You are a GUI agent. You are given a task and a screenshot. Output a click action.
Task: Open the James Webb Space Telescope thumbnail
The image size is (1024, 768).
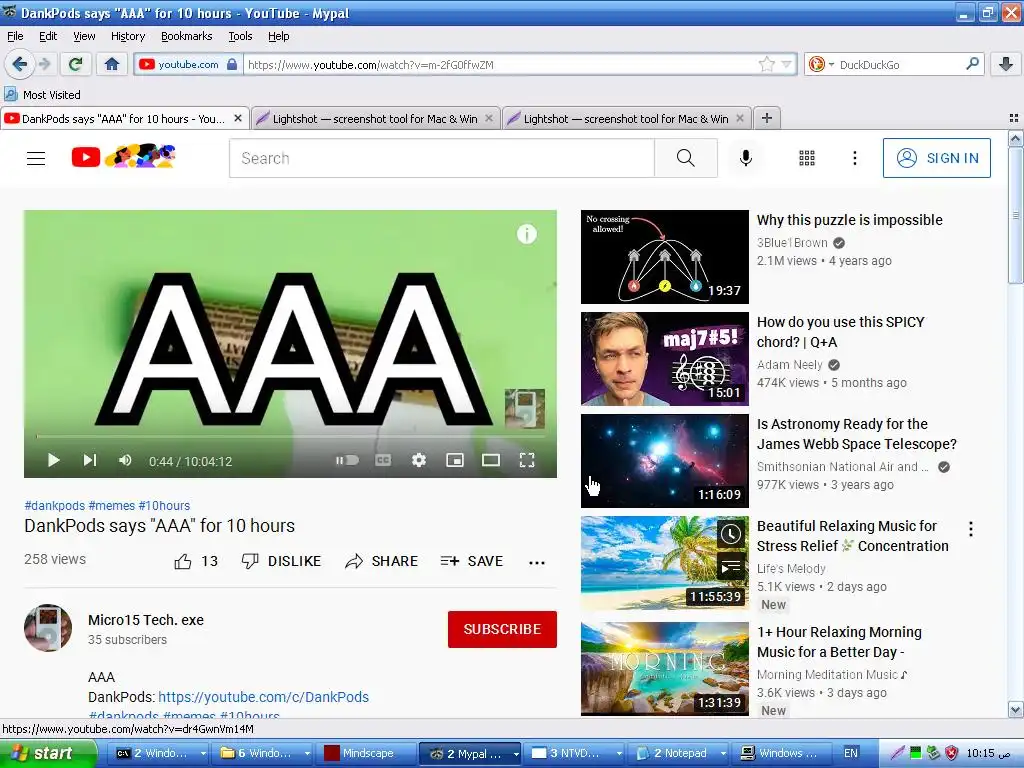pos(665,461)
